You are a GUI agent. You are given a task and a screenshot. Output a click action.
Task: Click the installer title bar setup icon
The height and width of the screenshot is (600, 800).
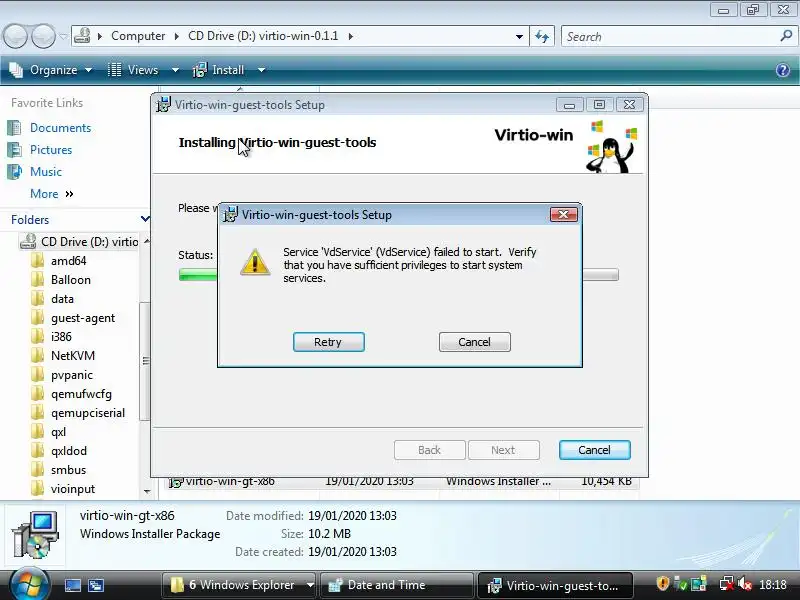[x=163, y=105]
